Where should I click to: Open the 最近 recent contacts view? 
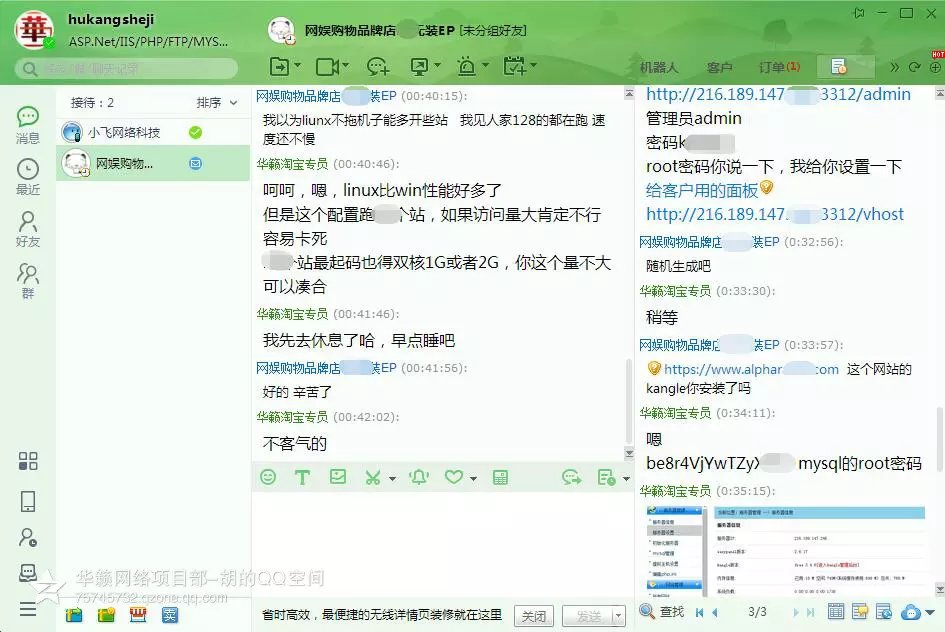[28, 177]
